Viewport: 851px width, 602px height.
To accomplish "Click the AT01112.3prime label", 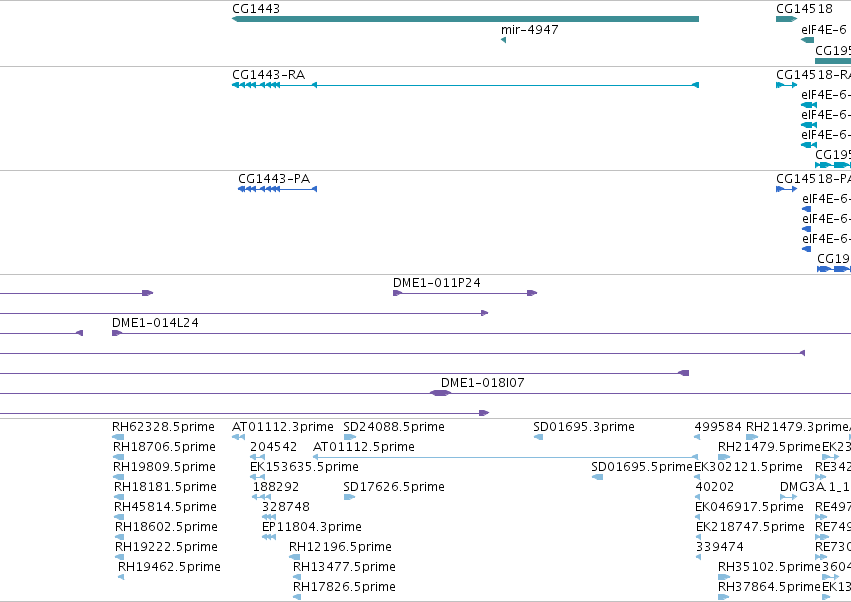I will coord(283,427).
